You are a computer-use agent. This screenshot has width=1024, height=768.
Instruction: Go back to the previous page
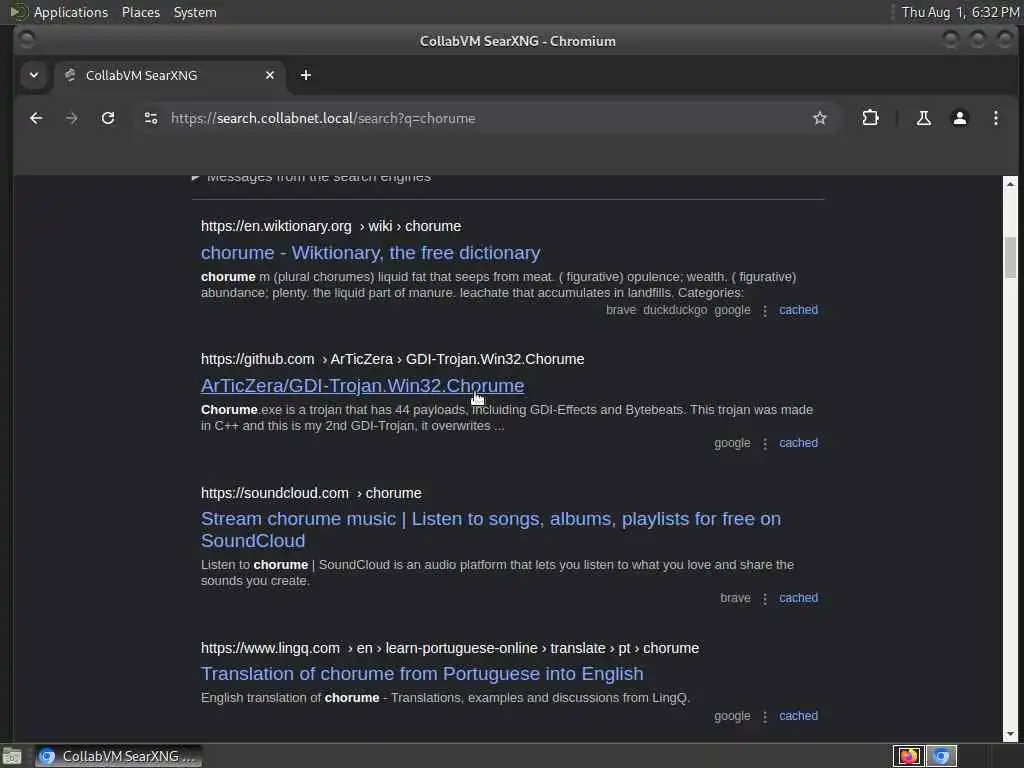[x=36, y=118]
